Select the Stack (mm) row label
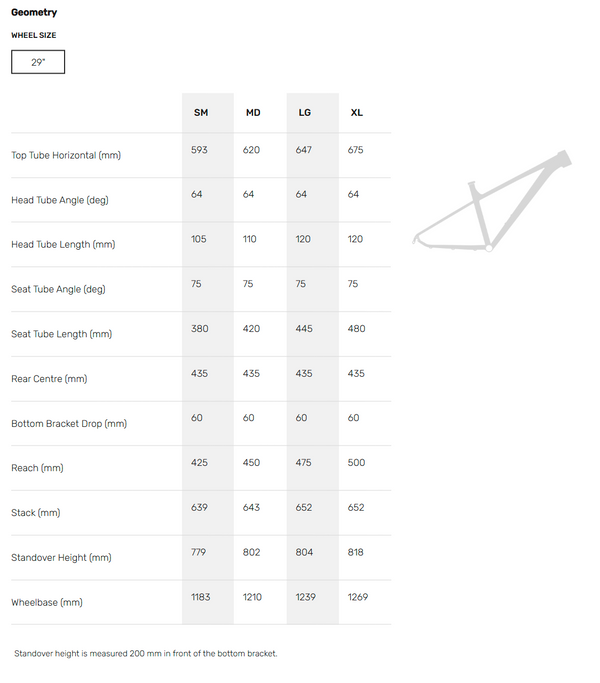 tap(36, 513)
